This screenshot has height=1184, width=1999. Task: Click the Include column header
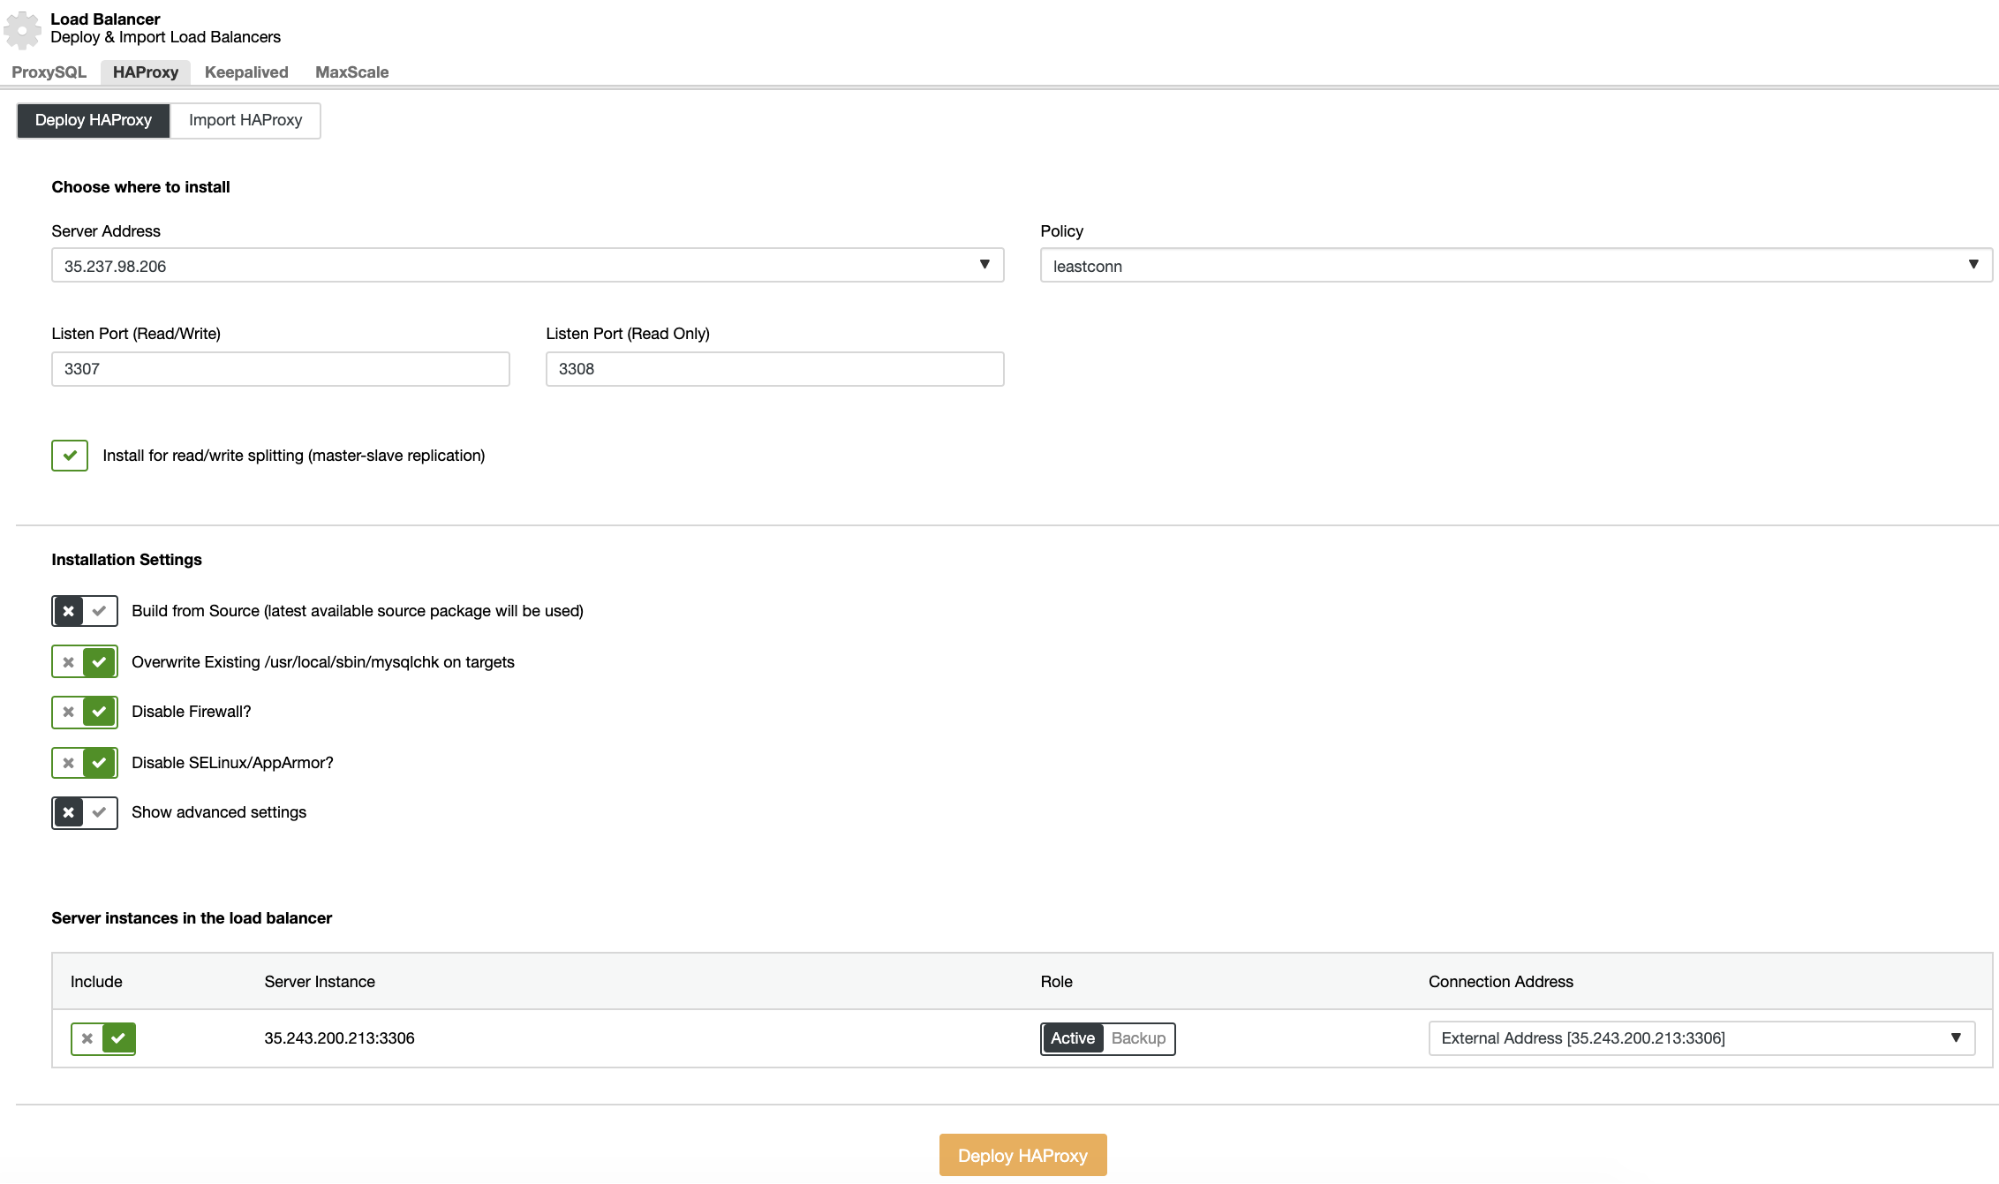point(96,982)
